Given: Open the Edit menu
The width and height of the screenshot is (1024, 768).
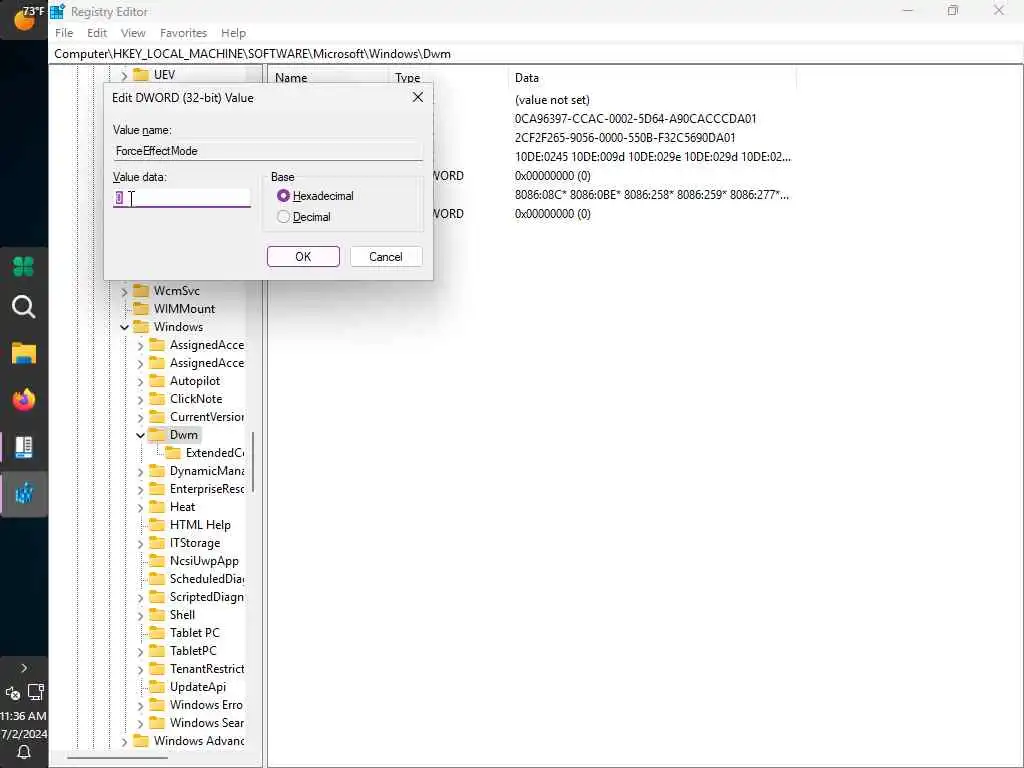Looking at the screenshot, I should [x=97, y=33].
